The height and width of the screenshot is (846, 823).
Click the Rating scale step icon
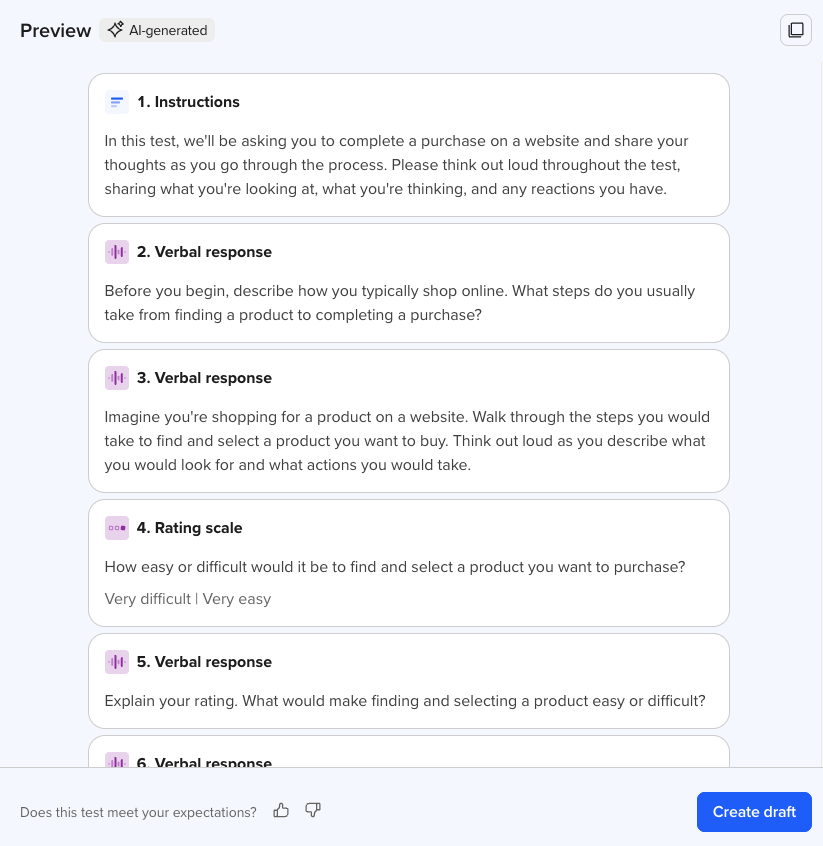(117, 528)
